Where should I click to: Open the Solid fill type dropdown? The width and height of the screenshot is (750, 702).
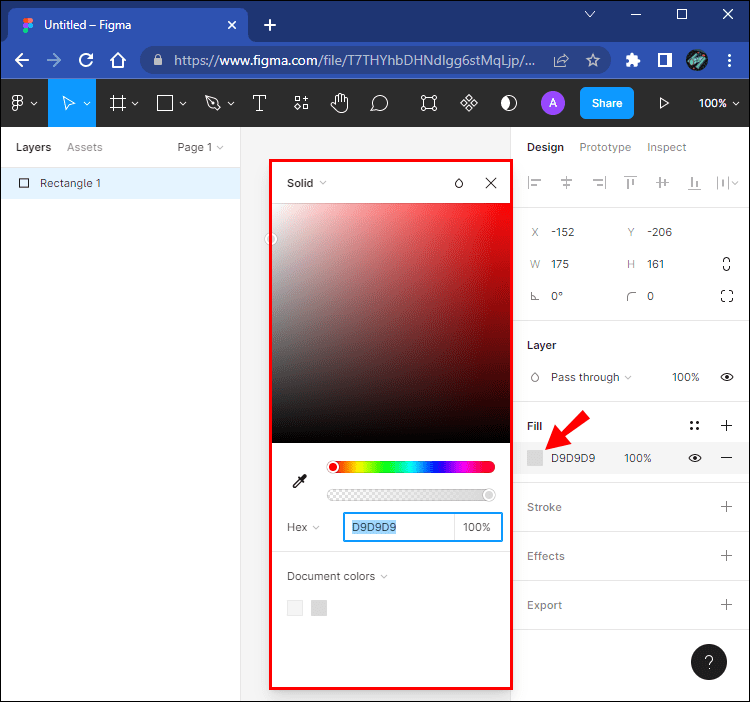pyautogui.click(x=306, y=183)
